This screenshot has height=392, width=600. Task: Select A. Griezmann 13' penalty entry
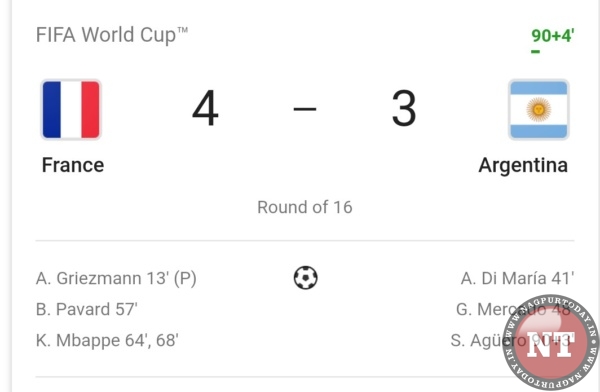116,278
